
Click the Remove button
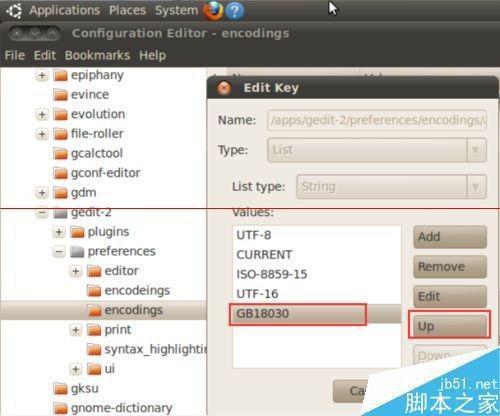(450, 267)
